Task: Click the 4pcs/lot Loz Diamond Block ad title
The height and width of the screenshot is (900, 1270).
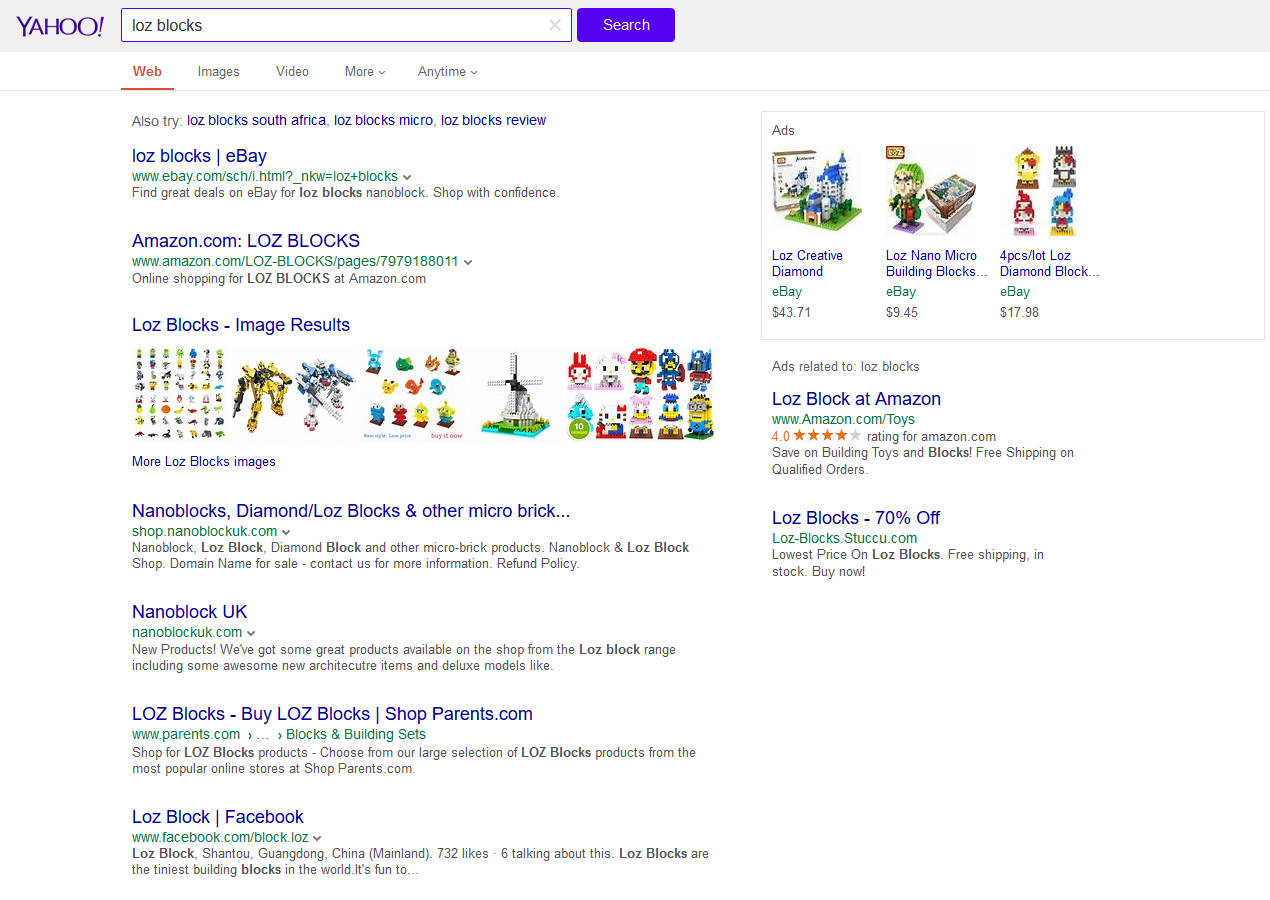Action: tap(1050, 263)
